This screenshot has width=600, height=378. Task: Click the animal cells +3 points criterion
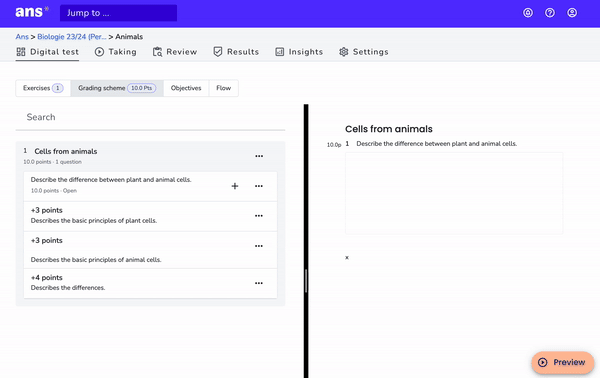pyautogui.click(x=150, y=250)
